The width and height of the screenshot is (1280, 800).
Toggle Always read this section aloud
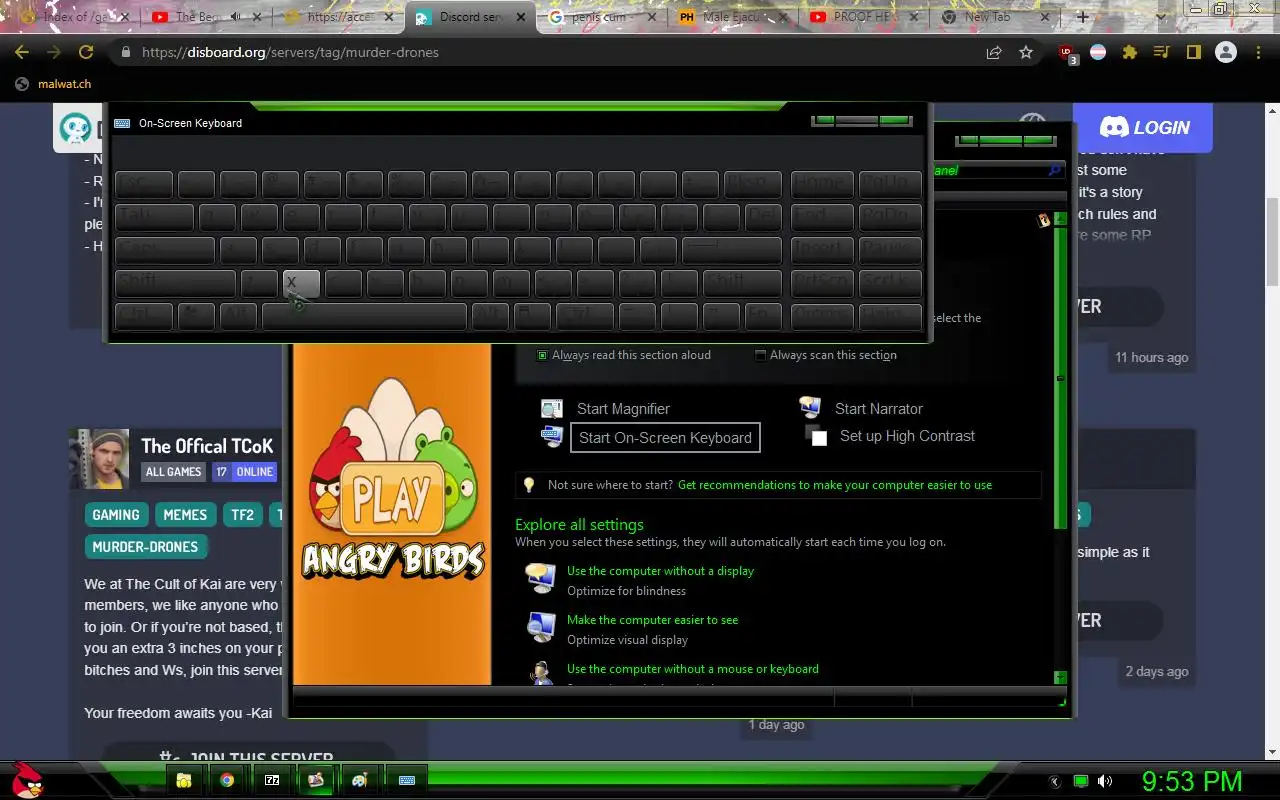click(x=624, y=355)
